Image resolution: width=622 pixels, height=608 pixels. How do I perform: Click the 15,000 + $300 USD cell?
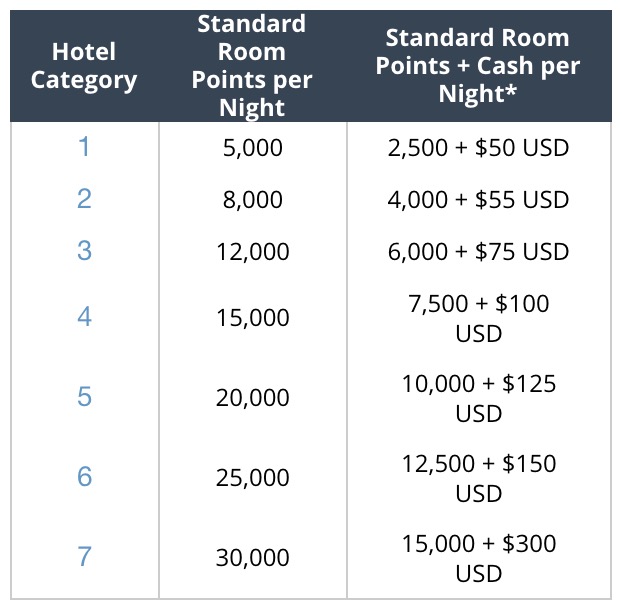(478, 557)
